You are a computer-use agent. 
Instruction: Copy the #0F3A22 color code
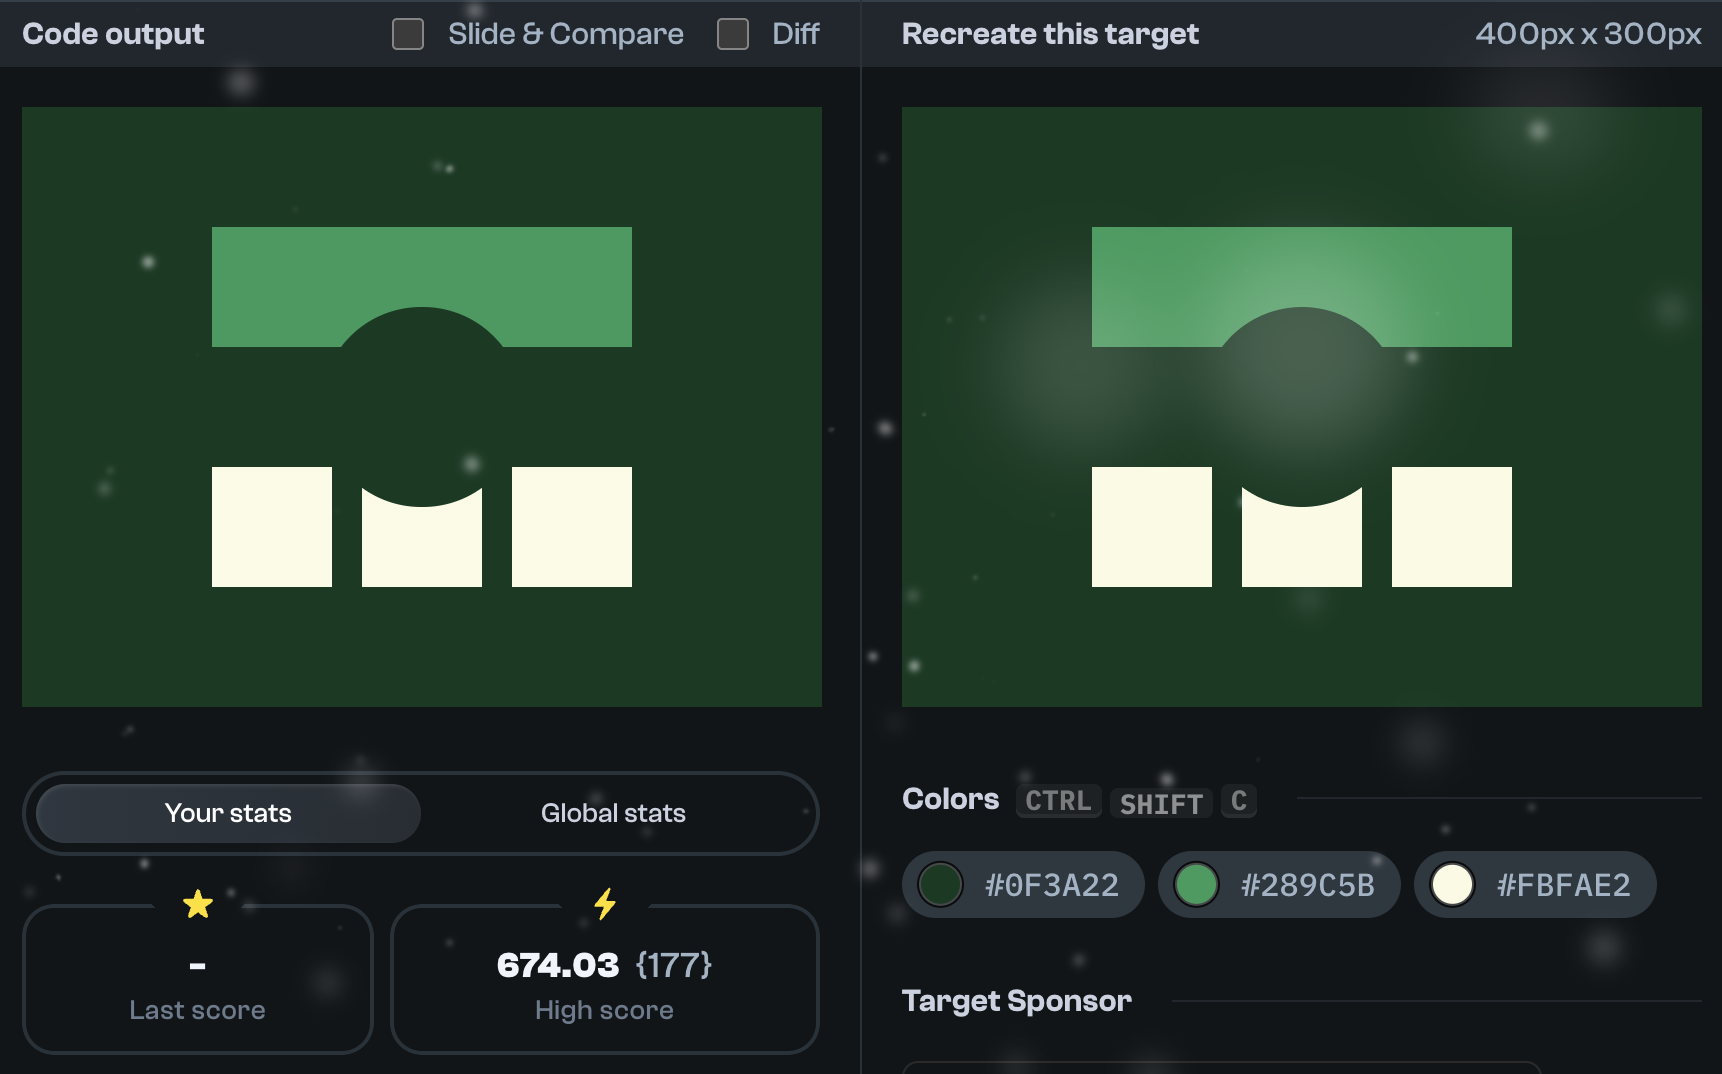point(1050,884)
